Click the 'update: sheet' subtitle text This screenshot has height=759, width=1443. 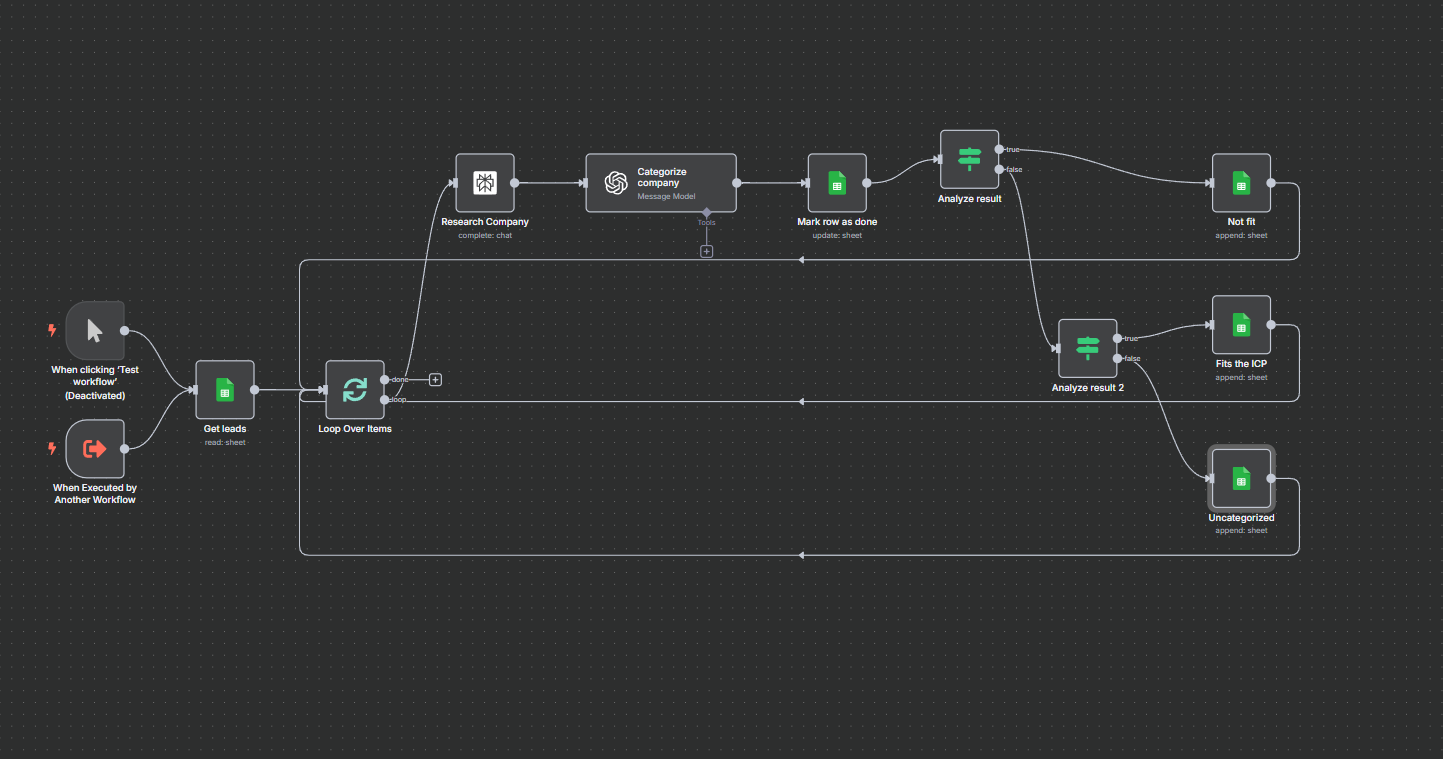pyautogui.click(x=837, y=236)
